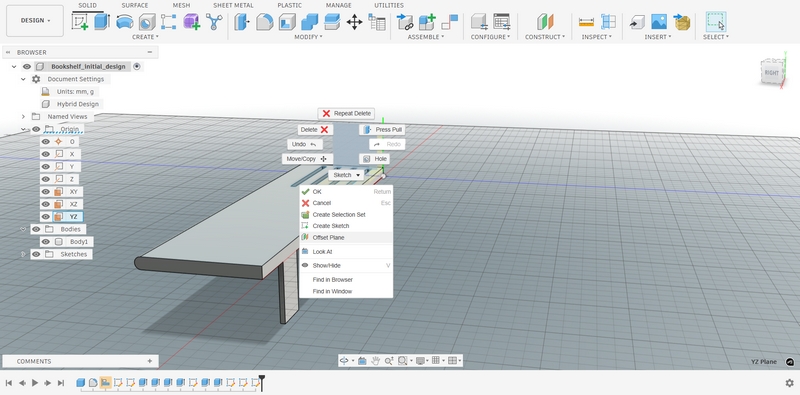
Task: Switch to the UTILITIES tab
Action: pos(389,5)
